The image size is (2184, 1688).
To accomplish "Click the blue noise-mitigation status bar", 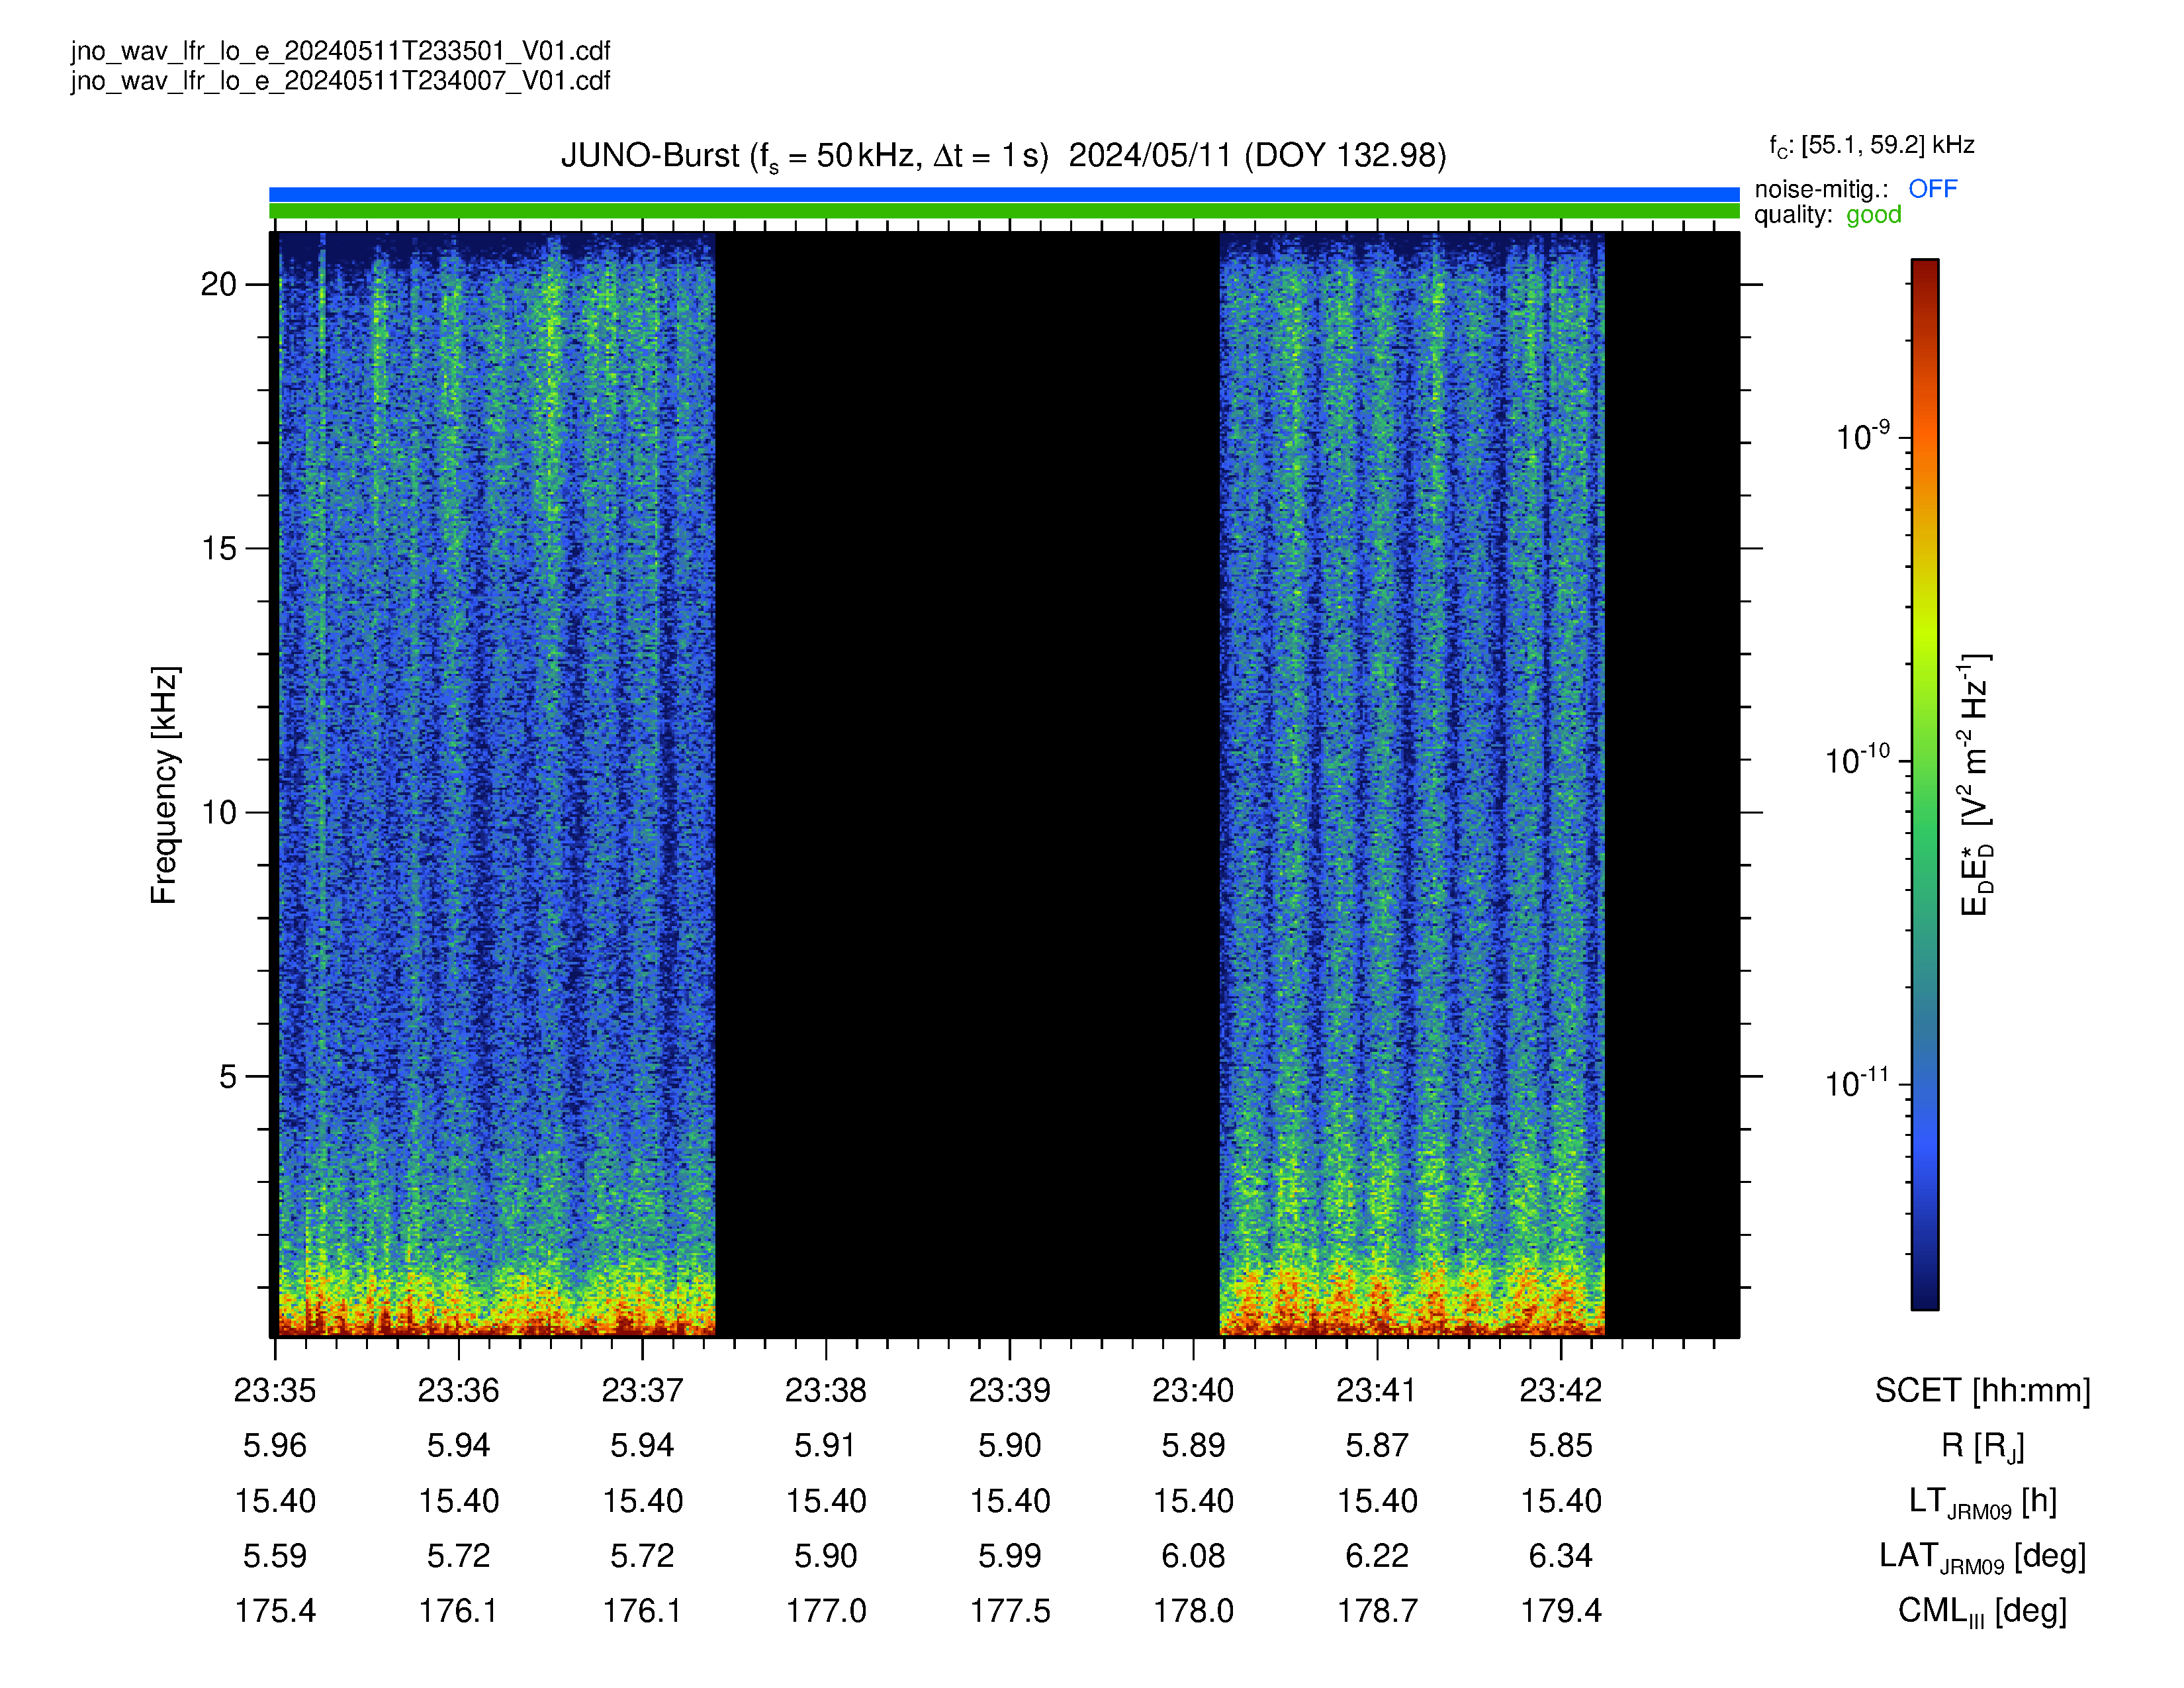I will (x=1004, y=194).
